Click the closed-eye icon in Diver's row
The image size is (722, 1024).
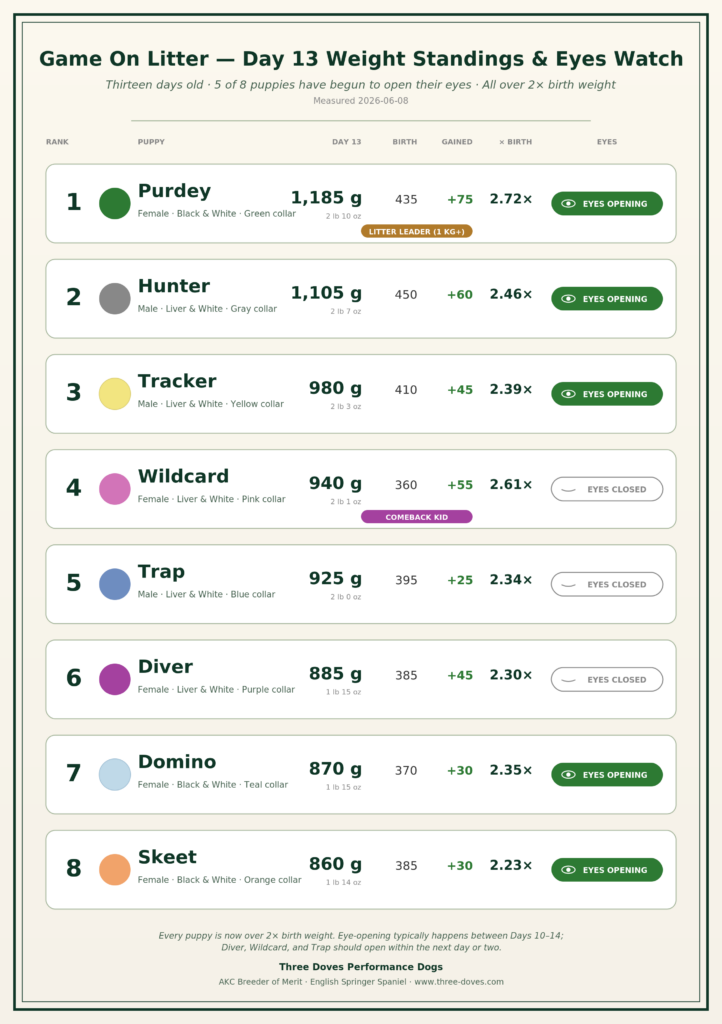[569, 680]
